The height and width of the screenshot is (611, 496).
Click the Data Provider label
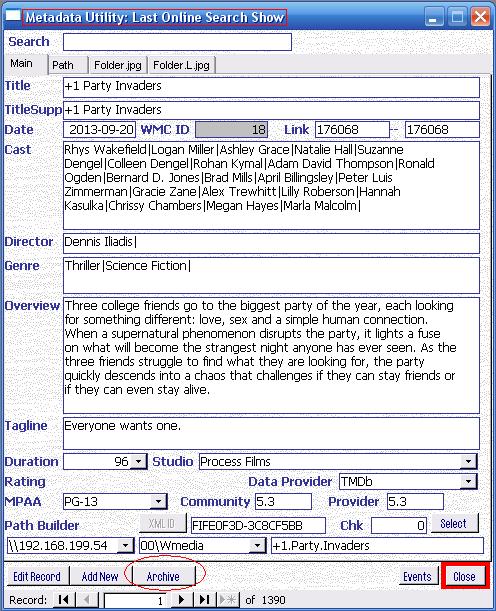290,482
